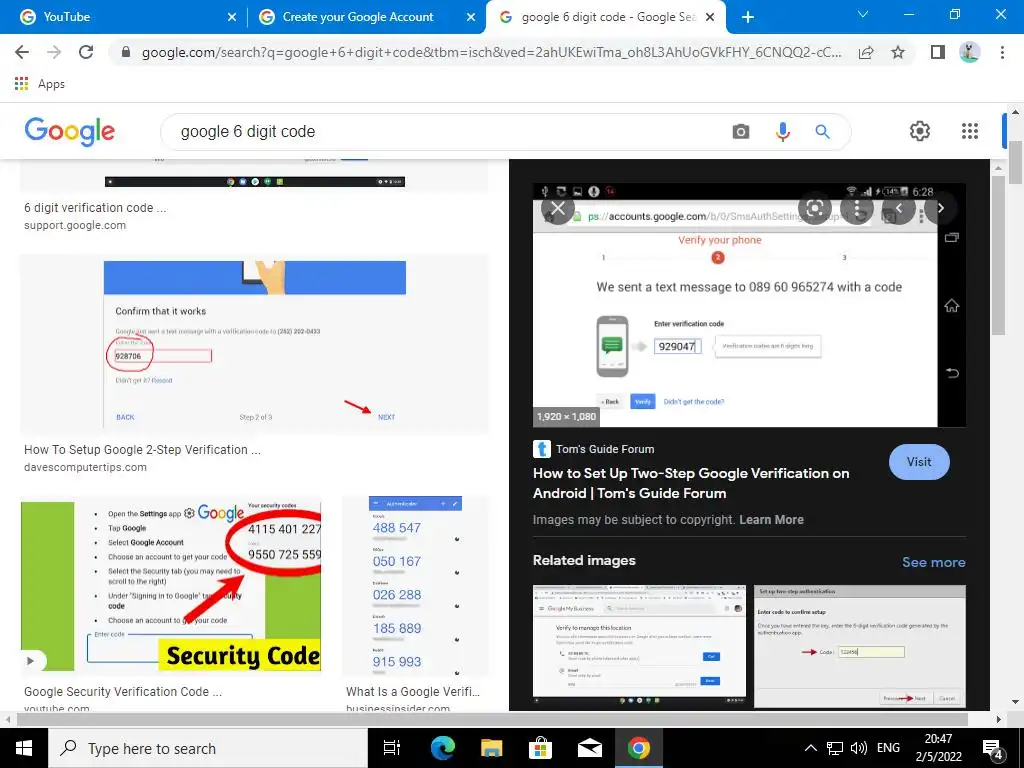Open the Google apps grid

coord(970,131)
